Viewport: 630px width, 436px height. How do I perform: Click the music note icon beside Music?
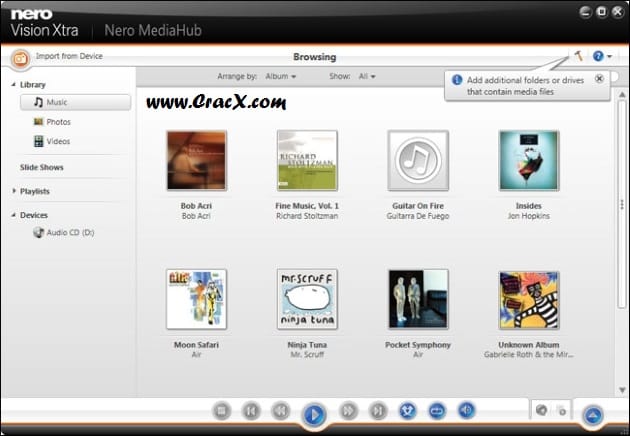click(x=38, y=102)
